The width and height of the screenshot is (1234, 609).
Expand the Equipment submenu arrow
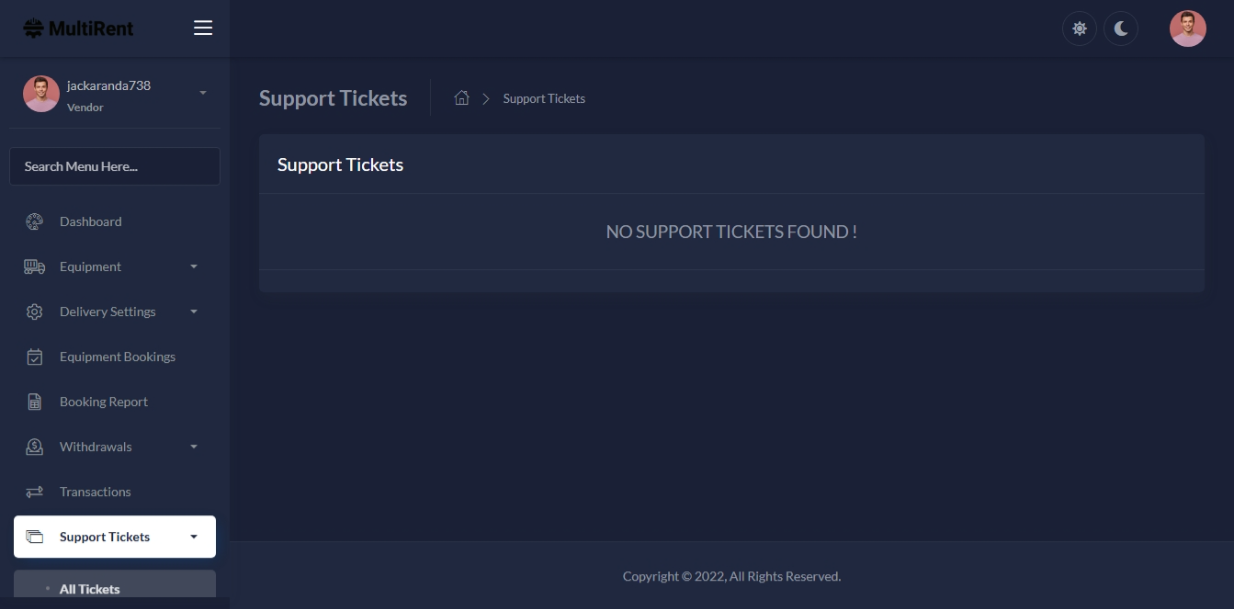[194, 267]
